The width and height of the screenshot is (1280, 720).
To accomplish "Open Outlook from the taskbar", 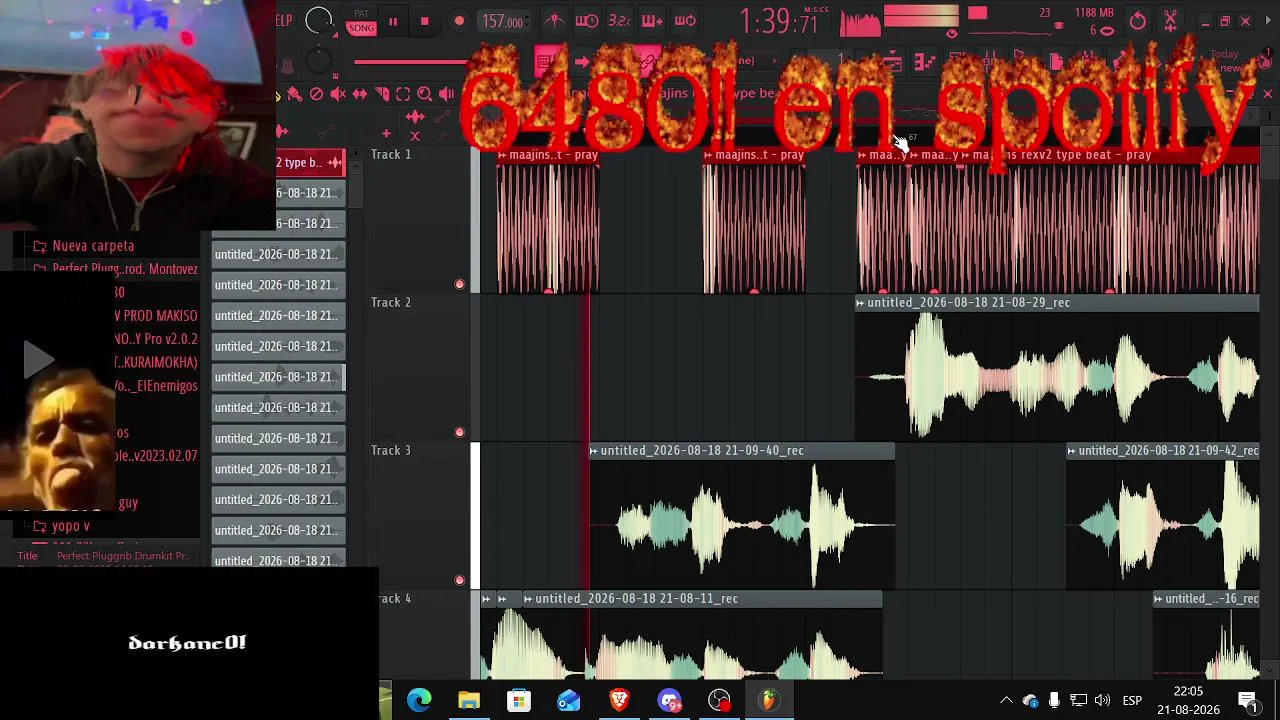I will point(569,700).
